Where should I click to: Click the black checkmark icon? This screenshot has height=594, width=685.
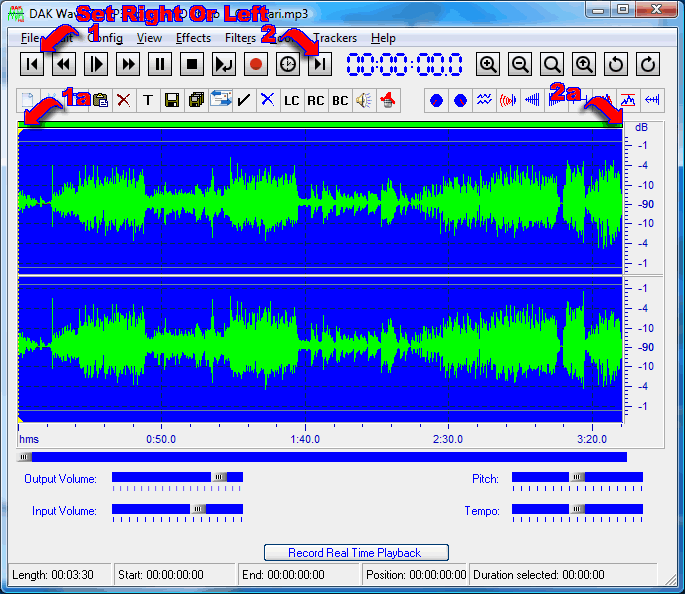(x=244, y=100)
